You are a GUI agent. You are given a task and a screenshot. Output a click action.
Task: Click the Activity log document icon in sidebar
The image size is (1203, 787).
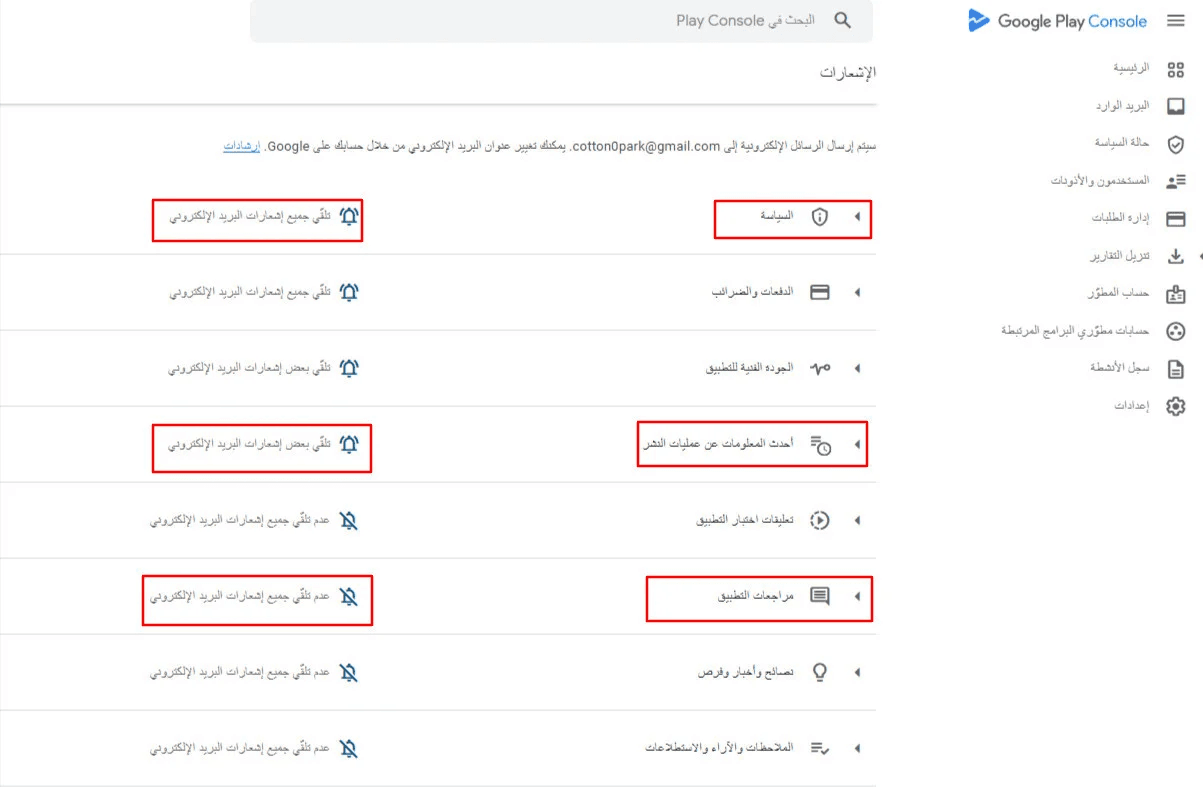(x=1176, y=369)
